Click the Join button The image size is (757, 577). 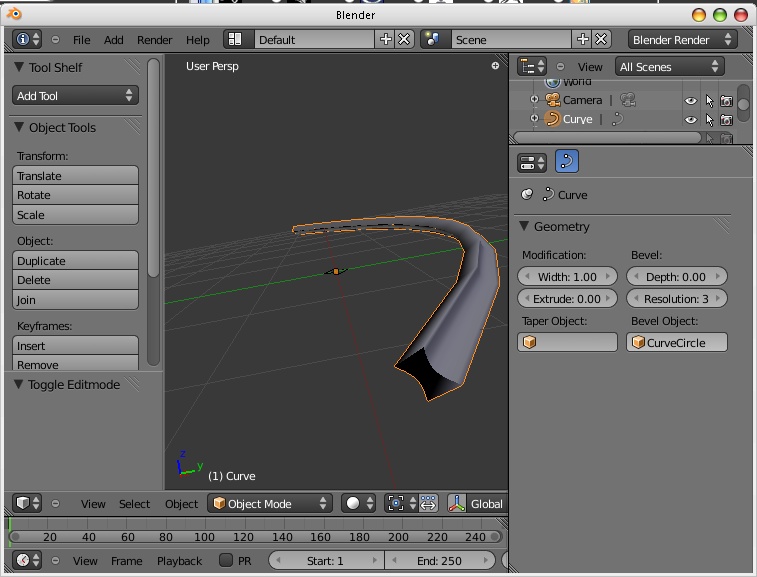[75, 299]
